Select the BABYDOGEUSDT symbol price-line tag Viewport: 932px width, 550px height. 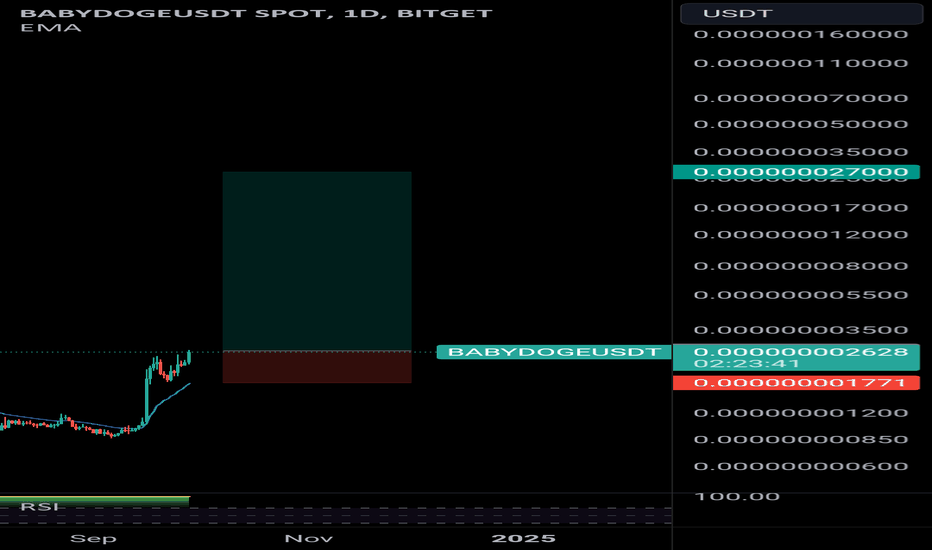tap(554, 351)
